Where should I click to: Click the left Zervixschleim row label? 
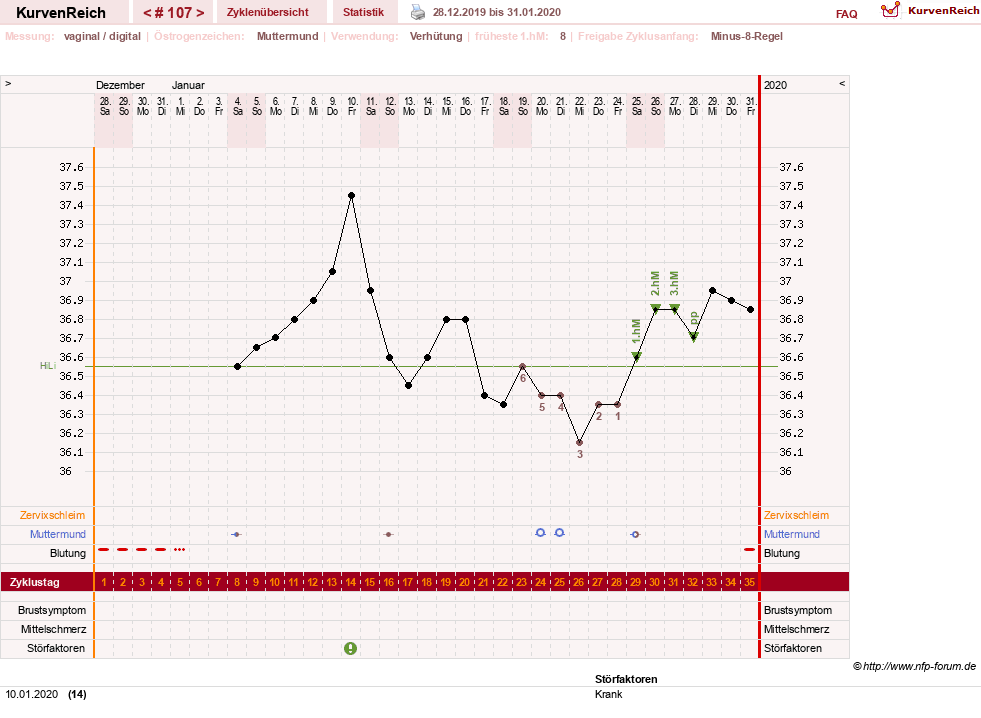click(x=52, y=515)
